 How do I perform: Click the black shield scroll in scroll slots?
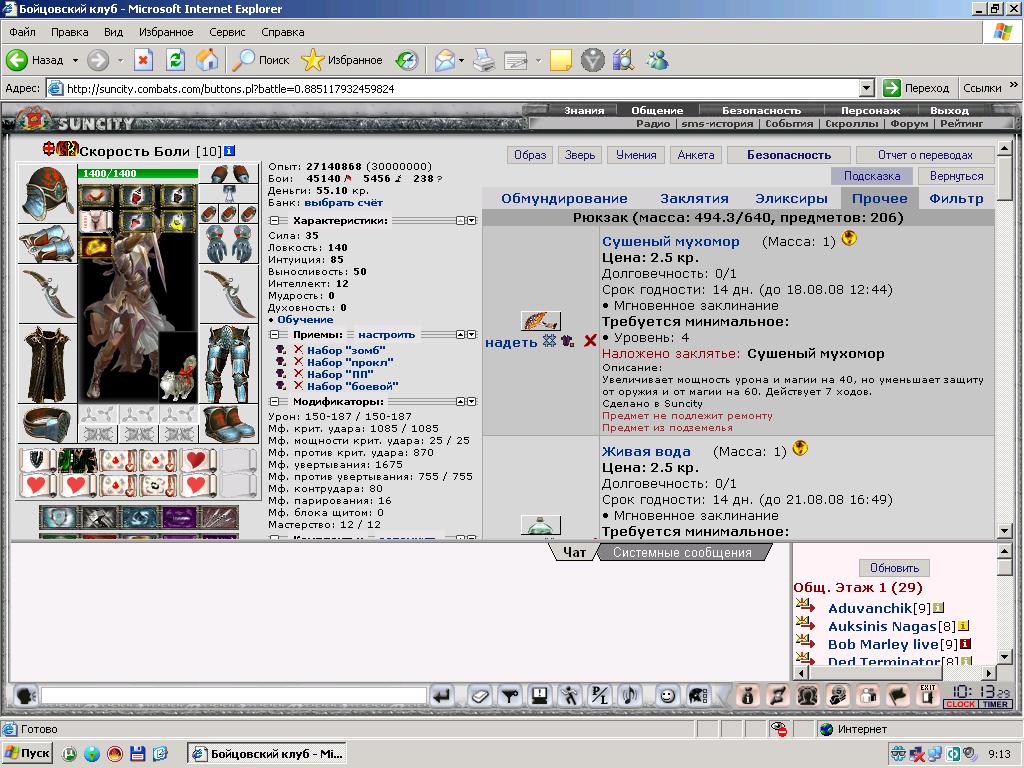[37, 460]
